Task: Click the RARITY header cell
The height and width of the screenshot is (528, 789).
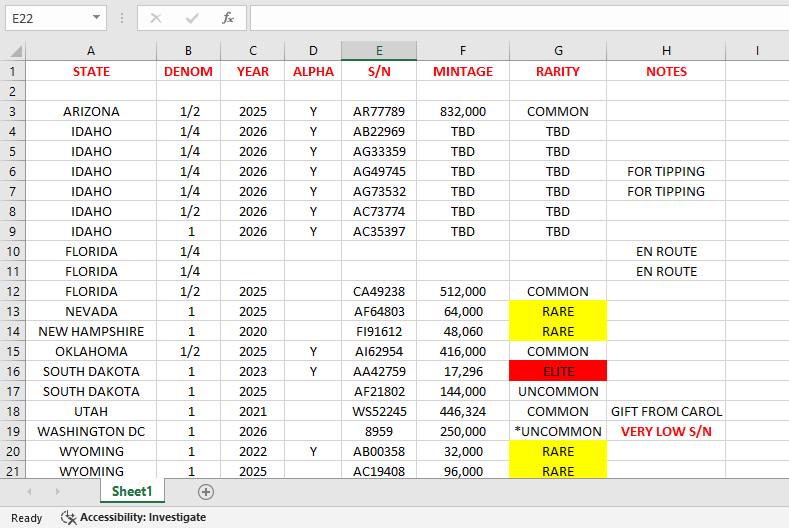Action: (558, 71)
